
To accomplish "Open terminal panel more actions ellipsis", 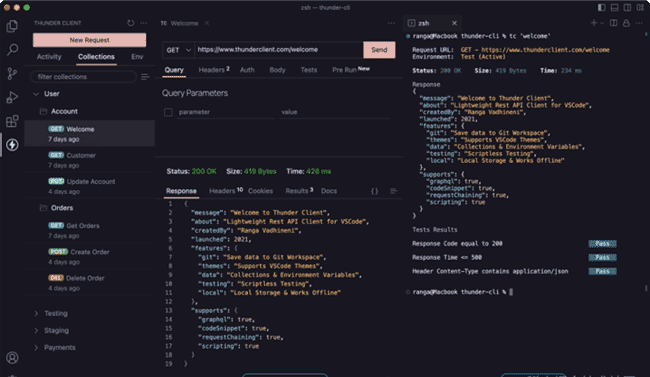I will pos(639,23).
